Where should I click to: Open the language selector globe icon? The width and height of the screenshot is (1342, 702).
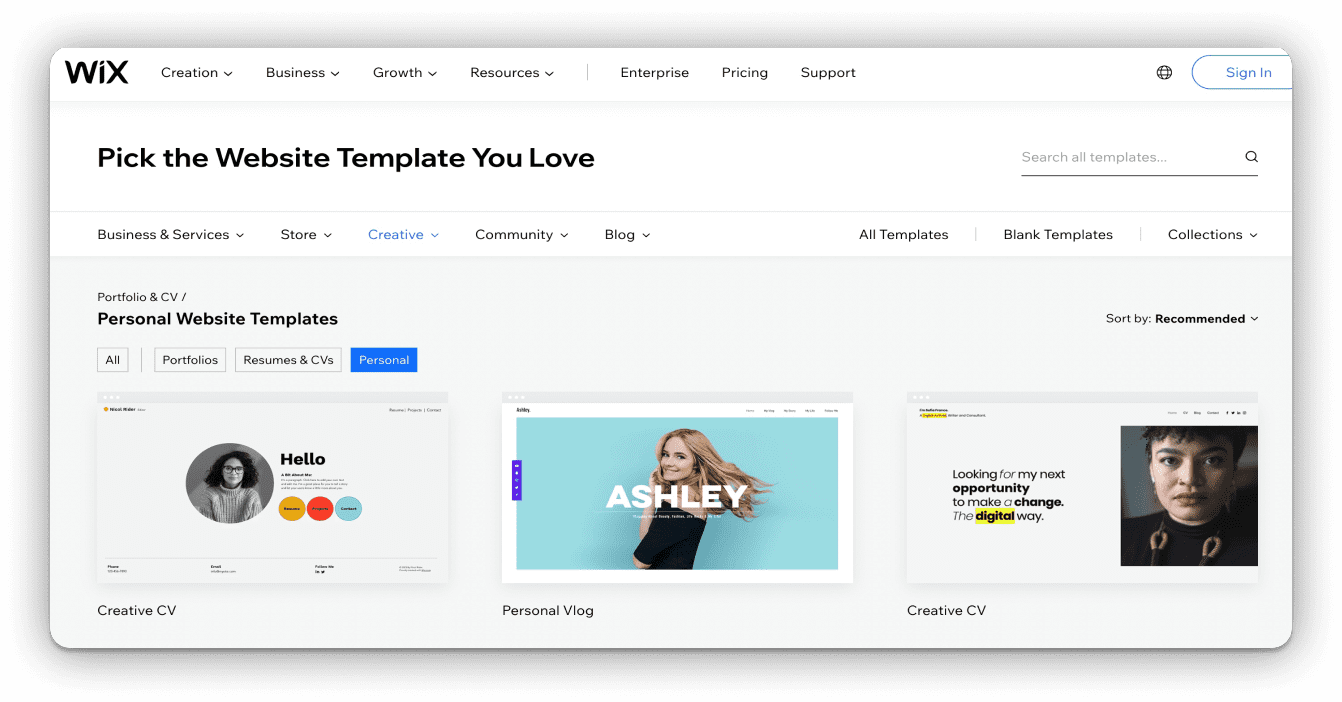click(x=1163, y=72)
